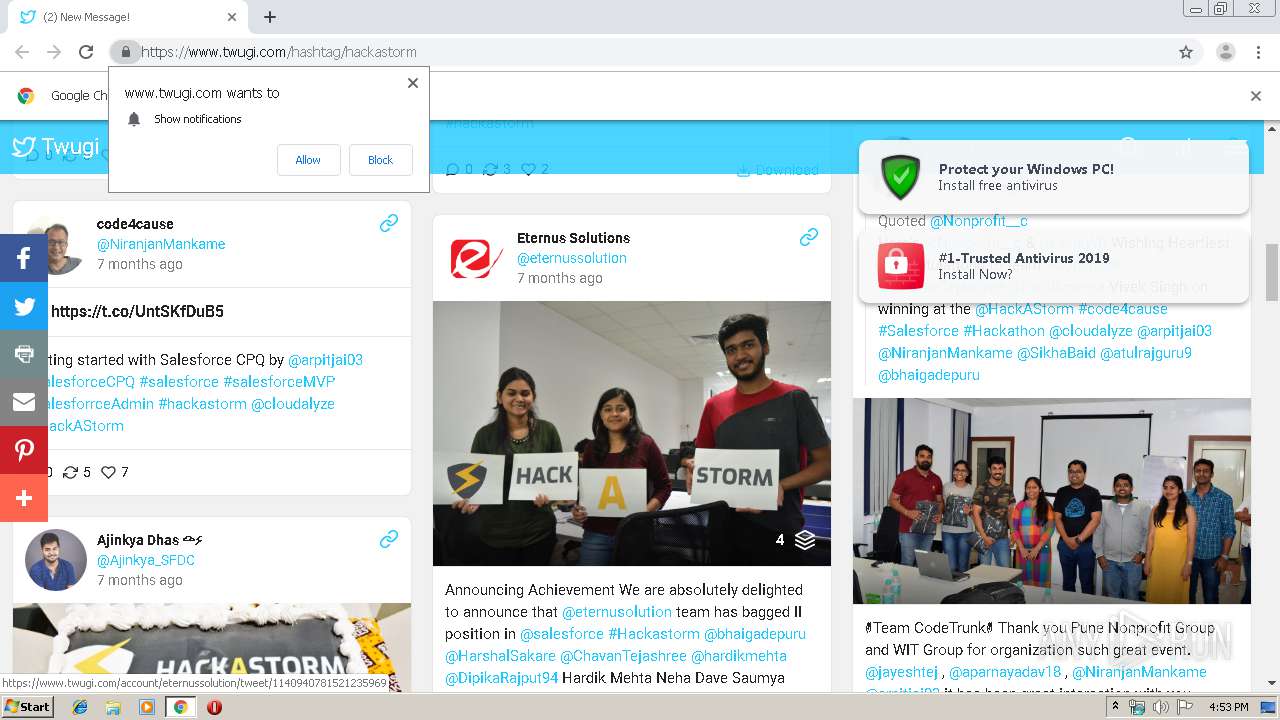The width and height of the screenshot is (1280, 720).
Task: Open the Windows Start menu
Action: (27, 706)
